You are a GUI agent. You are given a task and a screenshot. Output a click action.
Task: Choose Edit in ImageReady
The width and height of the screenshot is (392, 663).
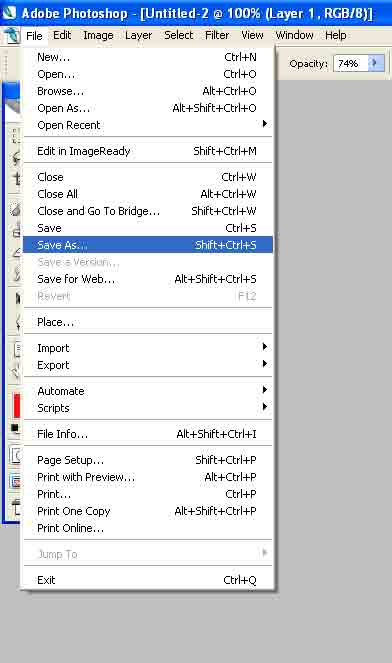pos(148,151)
